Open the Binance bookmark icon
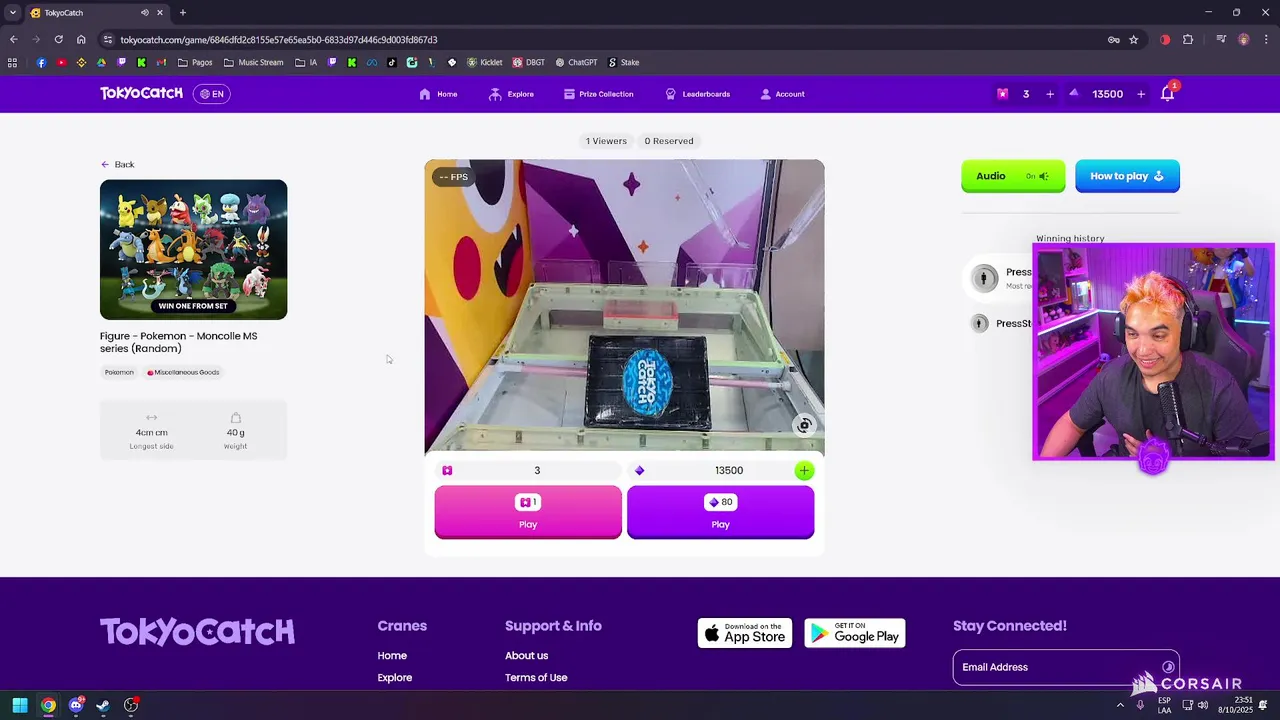1280x720 pixels. pos(81,62)
